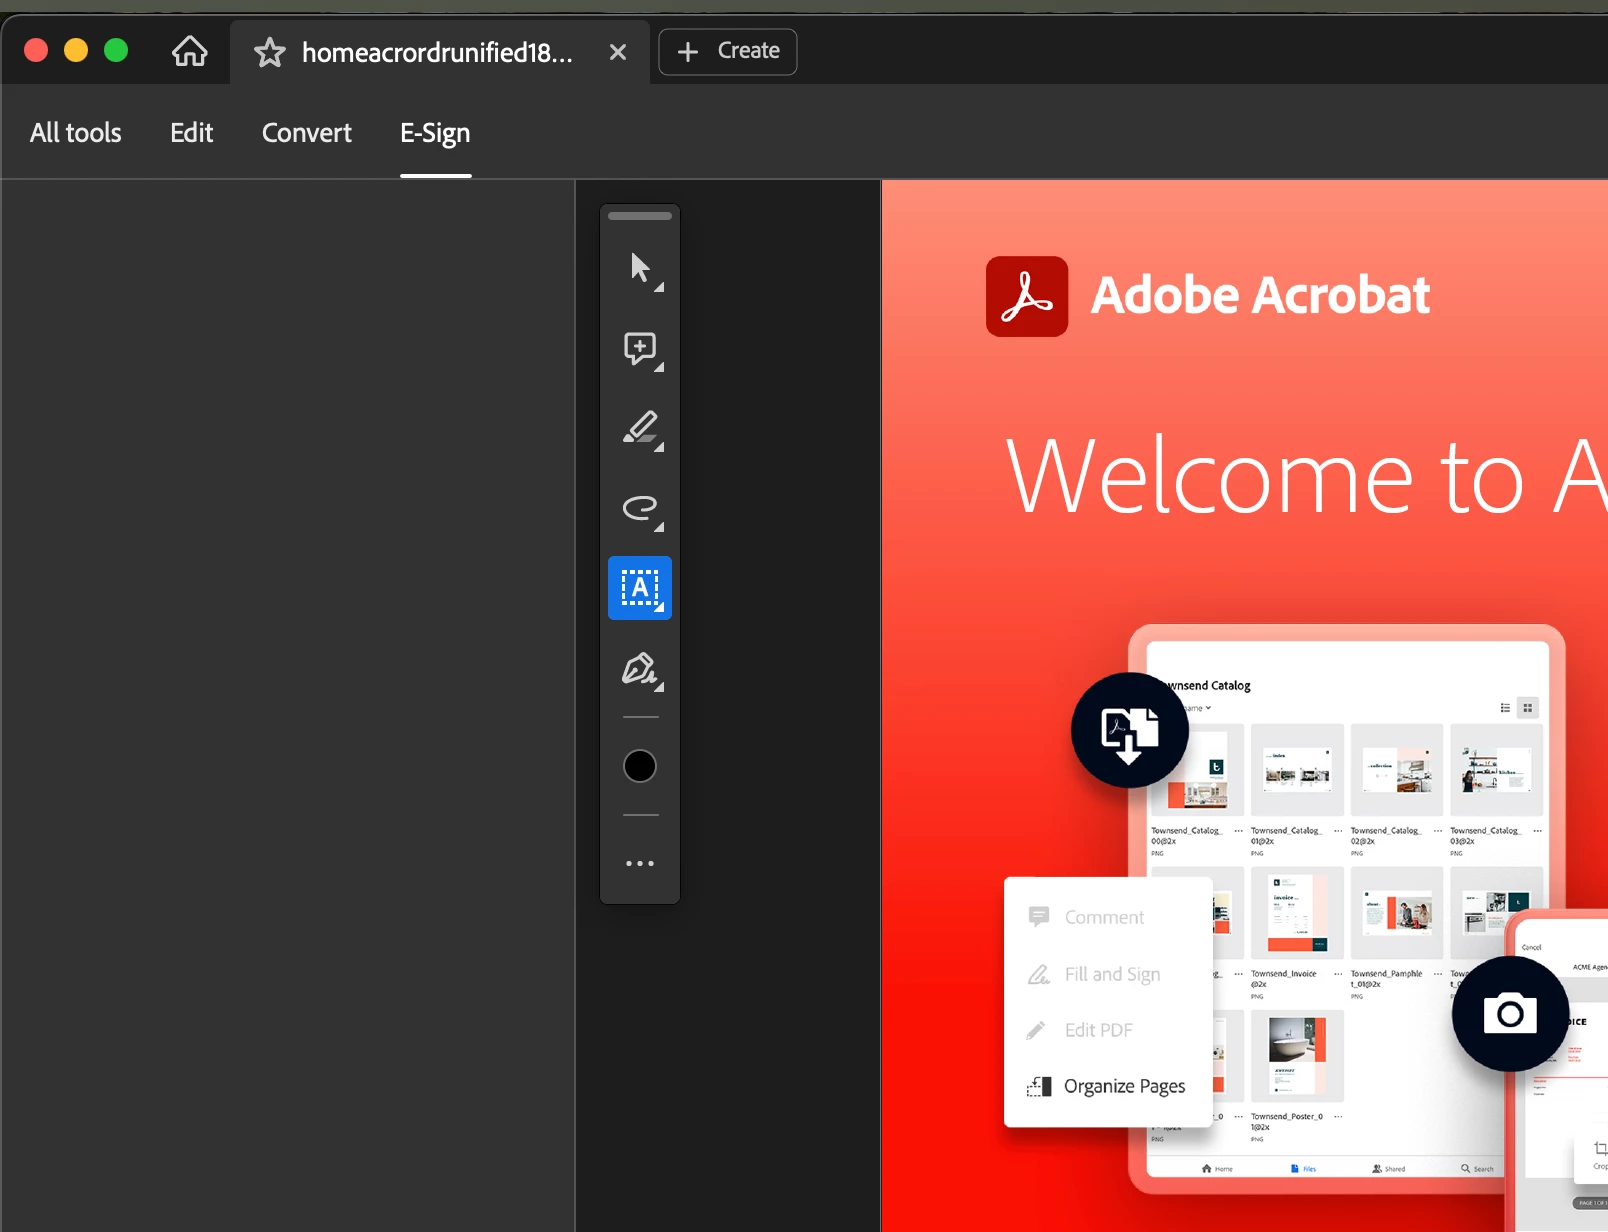Select the E-Sign tab
Viewport: 1608px width, 1232px height.
point(435,133)
